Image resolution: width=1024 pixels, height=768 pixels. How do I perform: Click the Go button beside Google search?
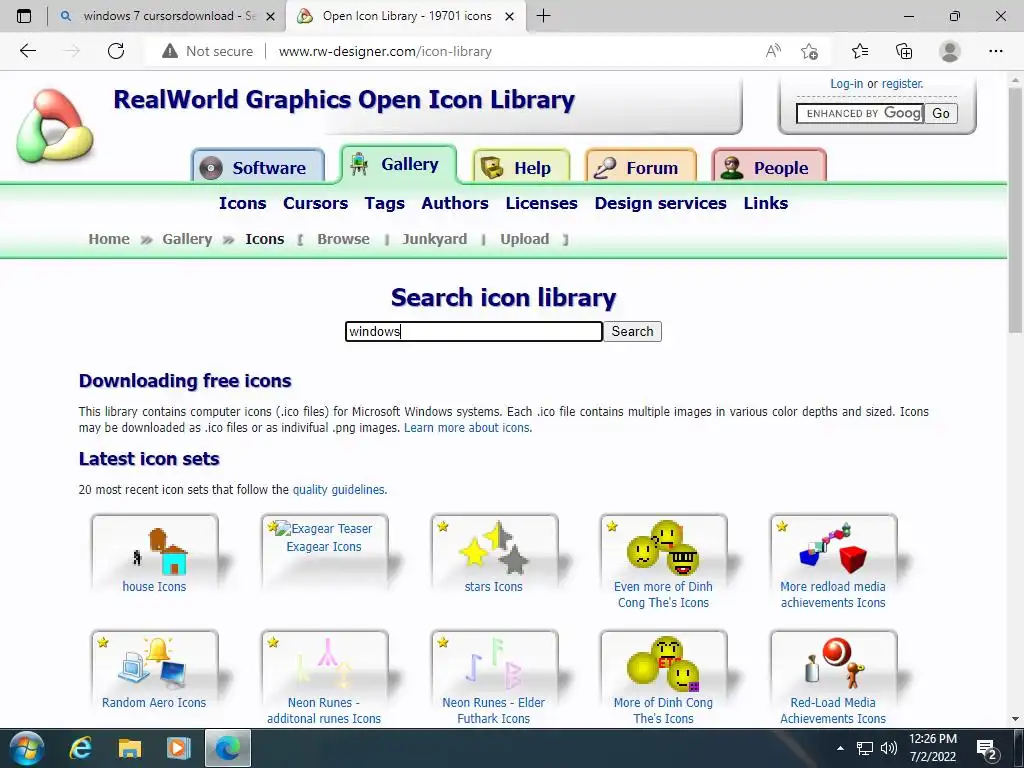pyautogui.click(x=940, y=113)
